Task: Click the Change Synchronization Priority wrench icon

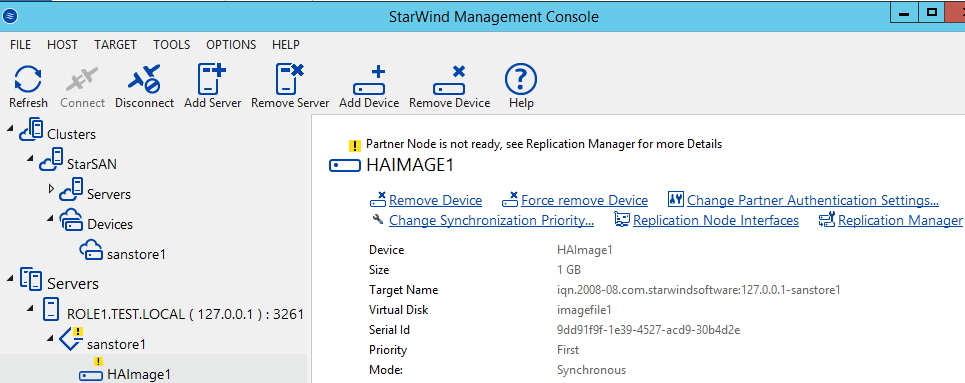Action: (x=378, y=219)
